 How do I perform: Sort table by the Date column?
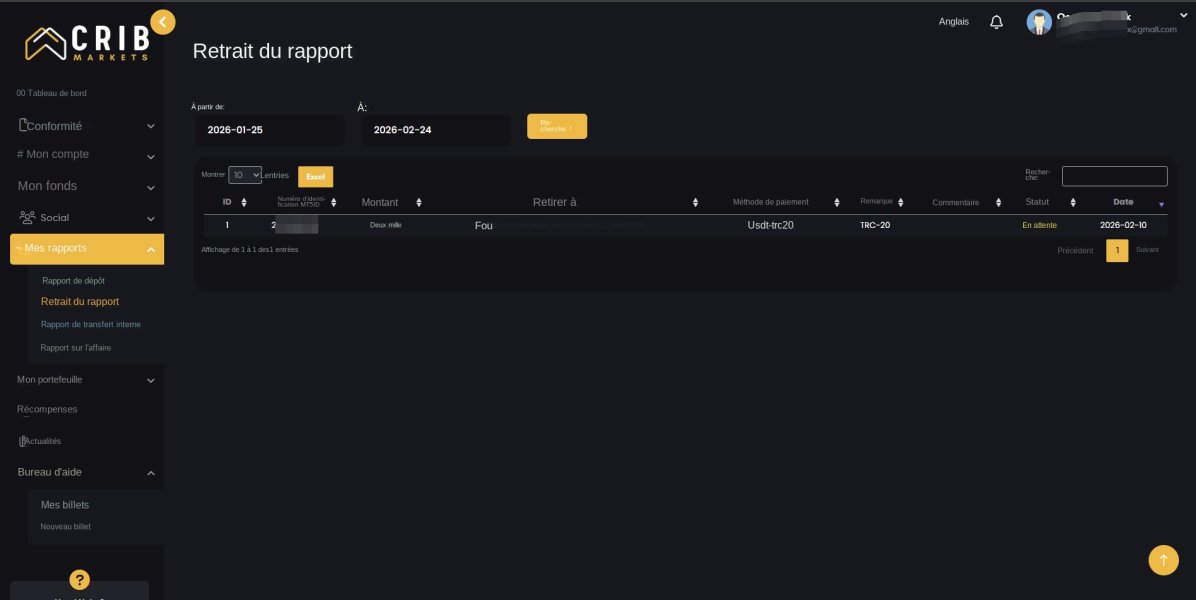(x=1130, y=202)
